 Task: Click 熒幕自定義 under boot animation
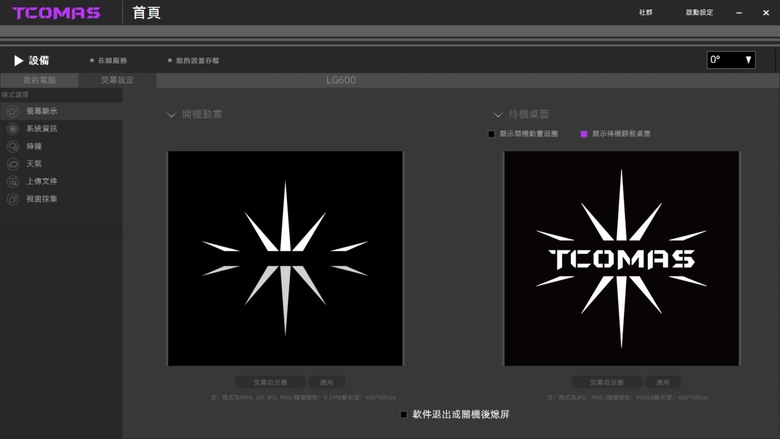click(x=270, y=382)
